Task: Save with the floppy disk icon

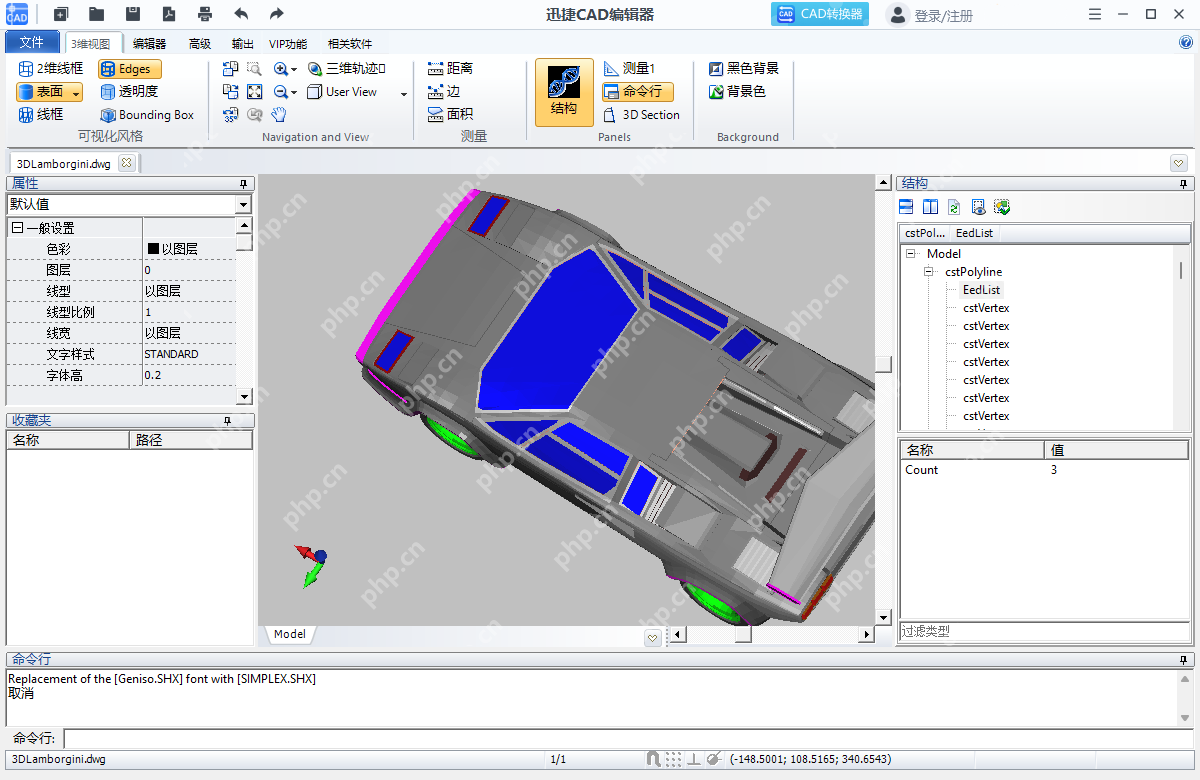Action: (x=133, y=14)
